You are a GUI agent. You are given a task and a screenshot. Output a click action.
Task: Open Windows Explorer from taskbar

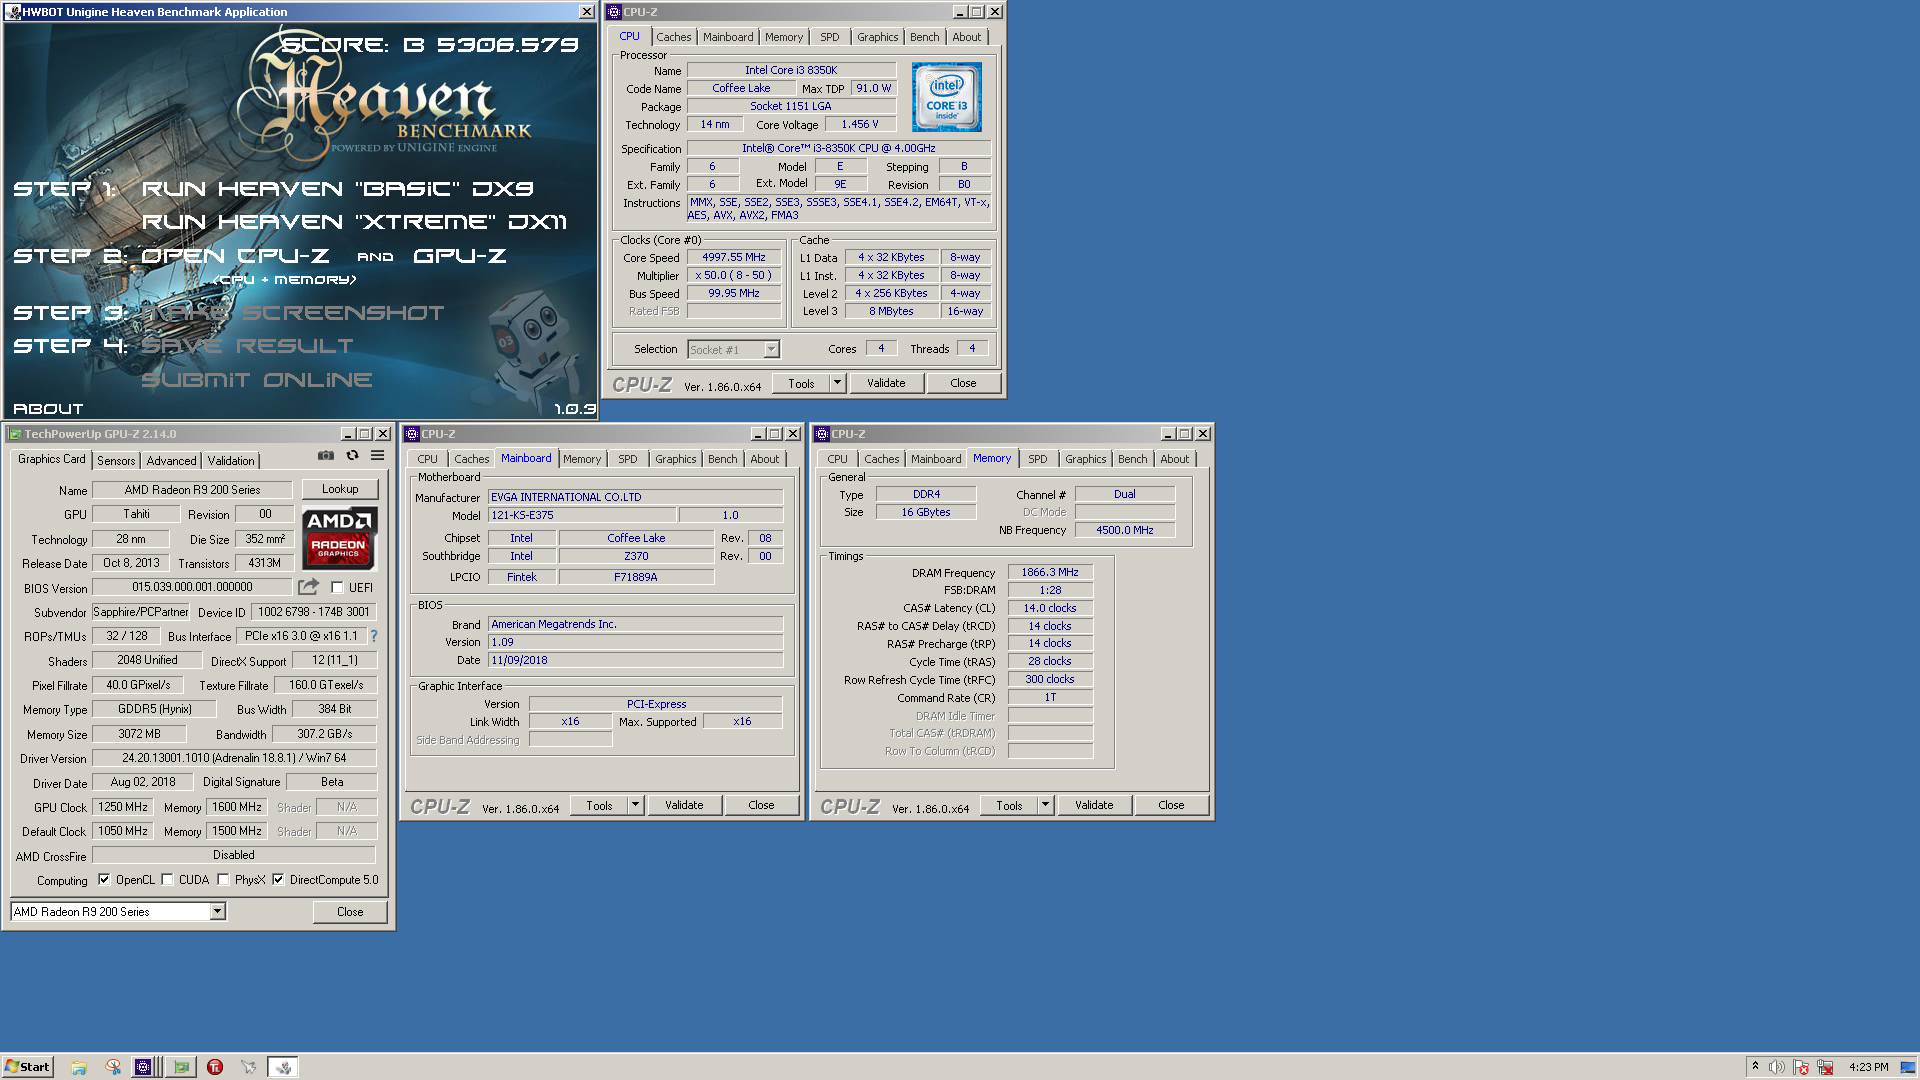pos(79,1067)
